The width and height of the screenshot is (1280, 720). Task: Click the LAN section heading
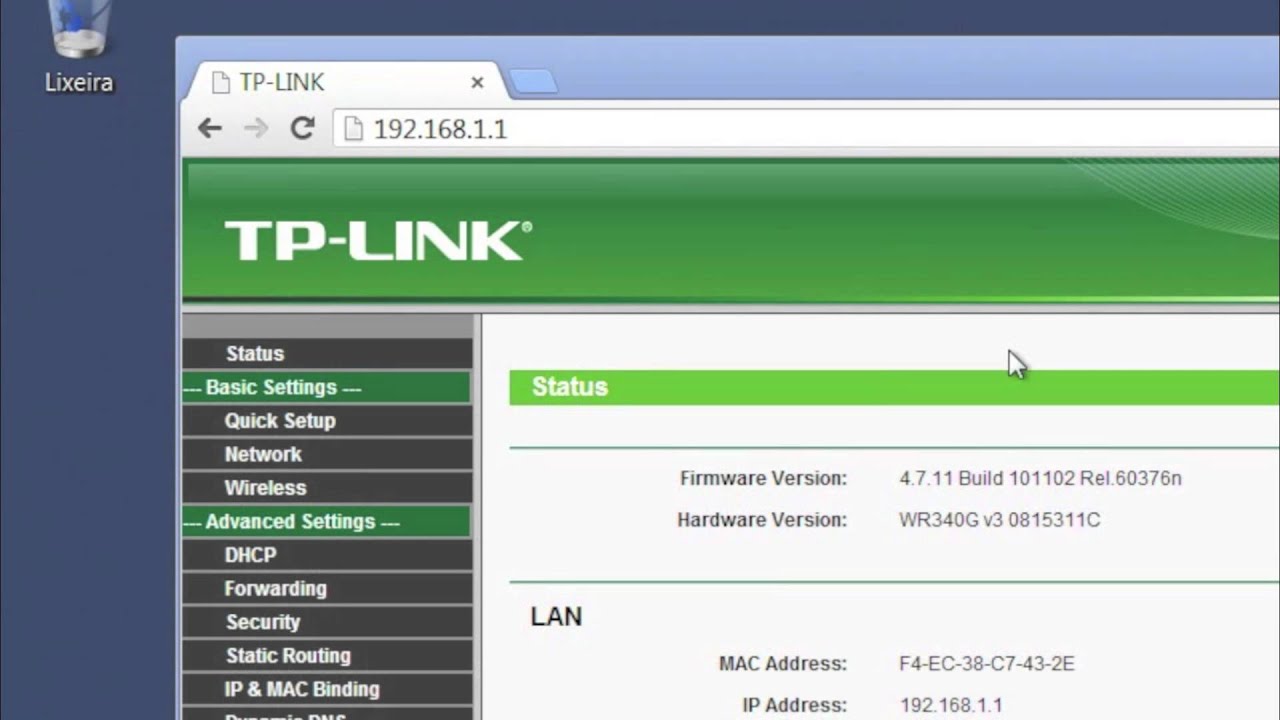[556, 616]
